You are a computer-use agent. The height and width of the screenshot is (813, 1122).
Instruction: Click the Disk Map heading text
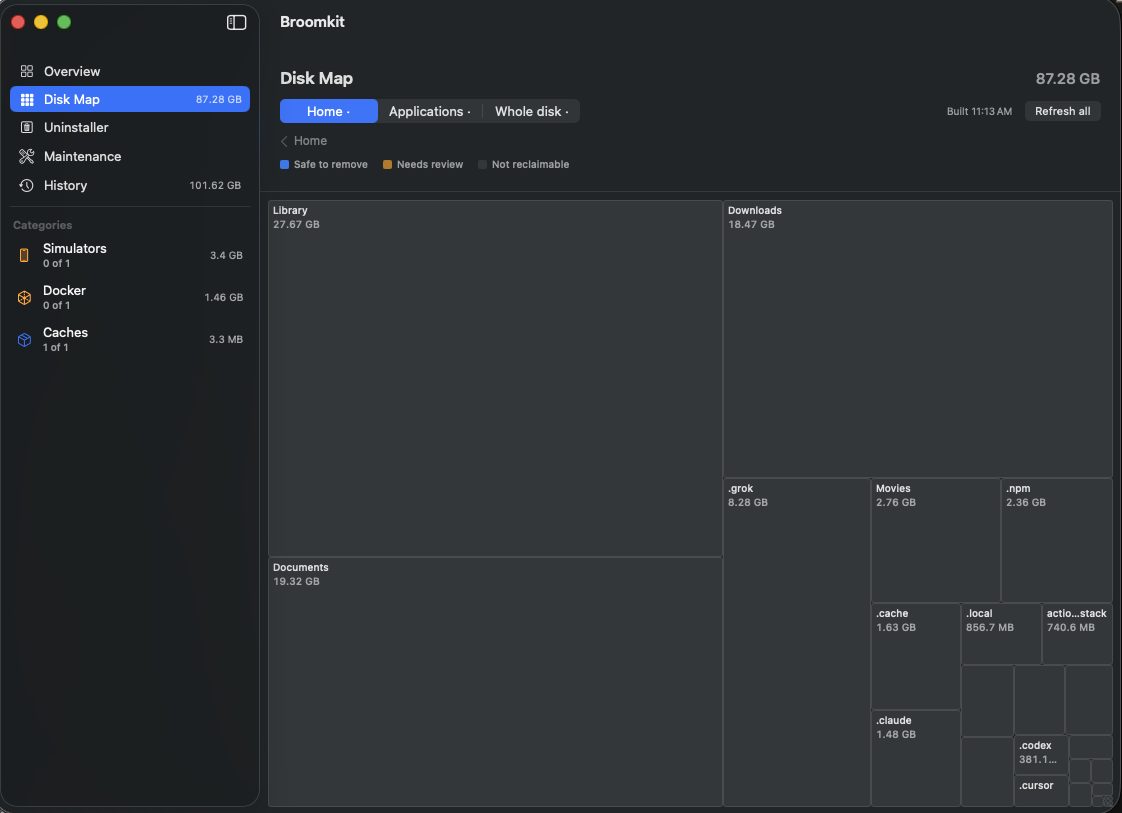316,78
